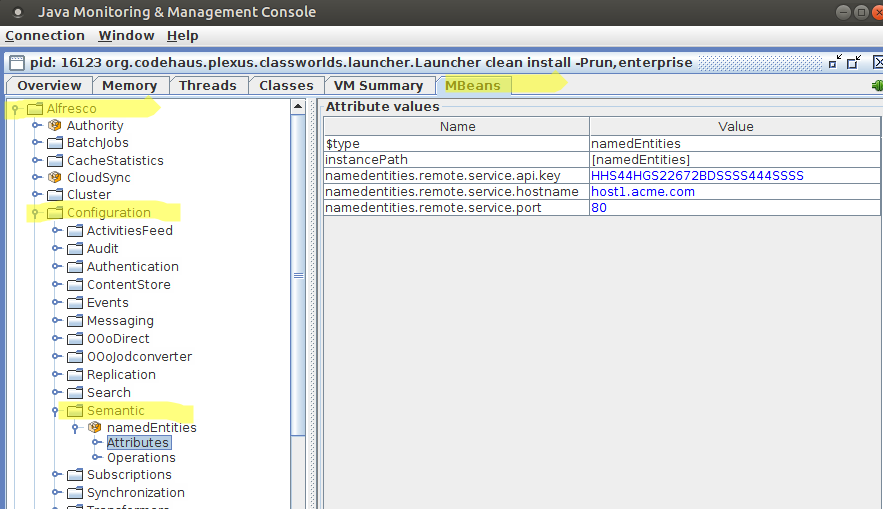Click the namedEntities MBean icon
Screen dimensions: 883x509
95,427
